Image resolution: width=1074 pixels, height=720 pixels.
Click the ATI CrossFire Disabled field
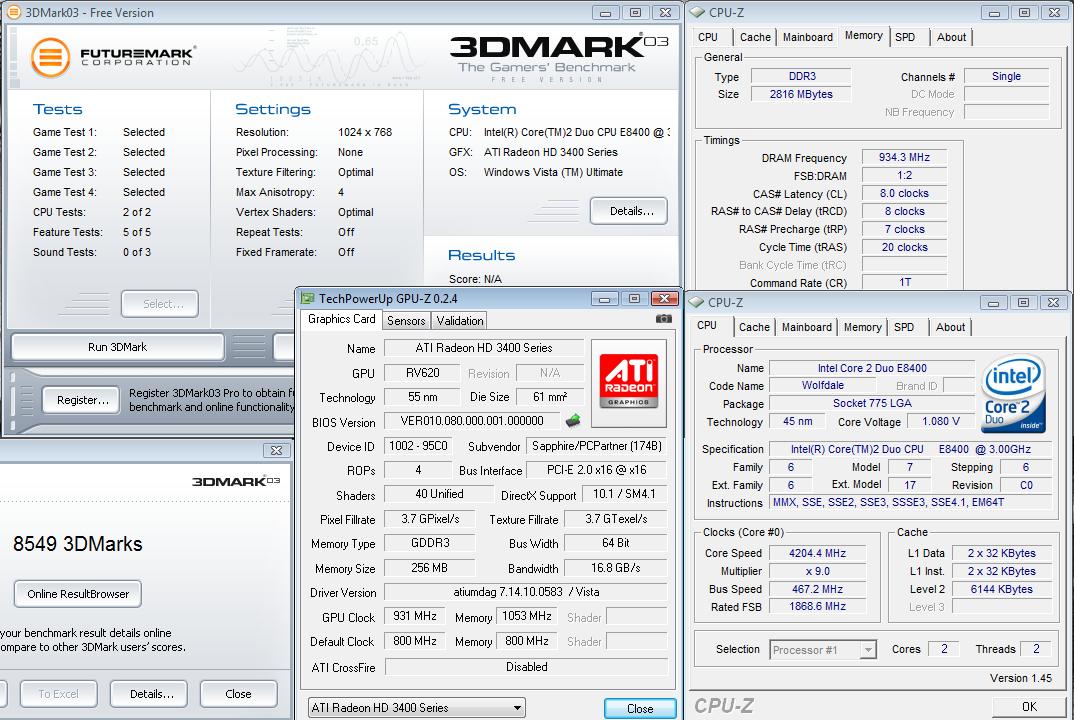point(526,667)
